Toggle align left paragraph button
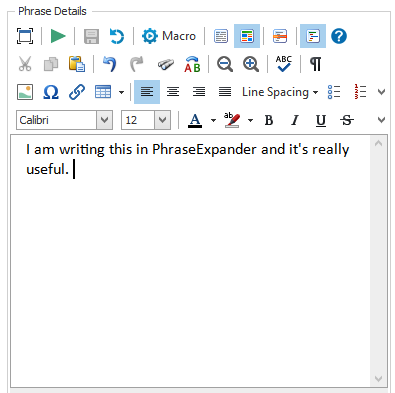The width and height of the screenshot is (395, 393). [x=147, y=92]
